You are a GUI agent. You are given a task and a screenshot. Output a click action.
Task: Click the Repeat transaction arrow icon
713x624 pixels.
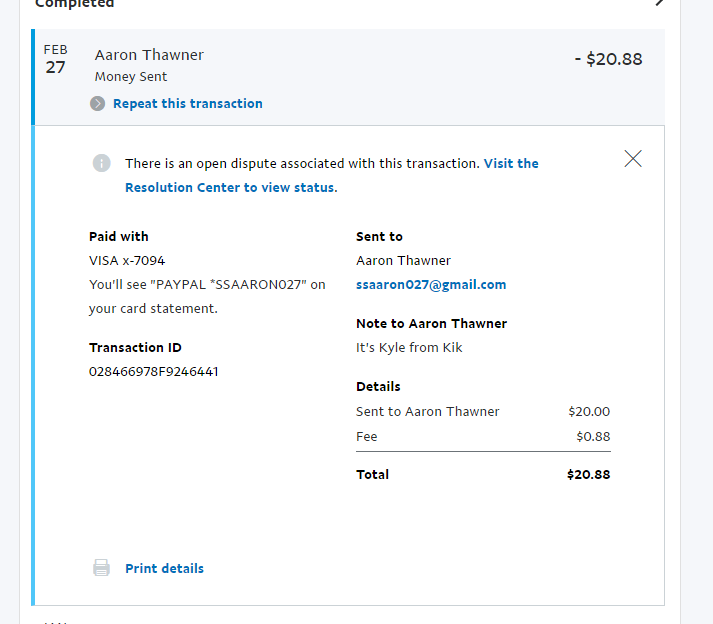(97, 103)
